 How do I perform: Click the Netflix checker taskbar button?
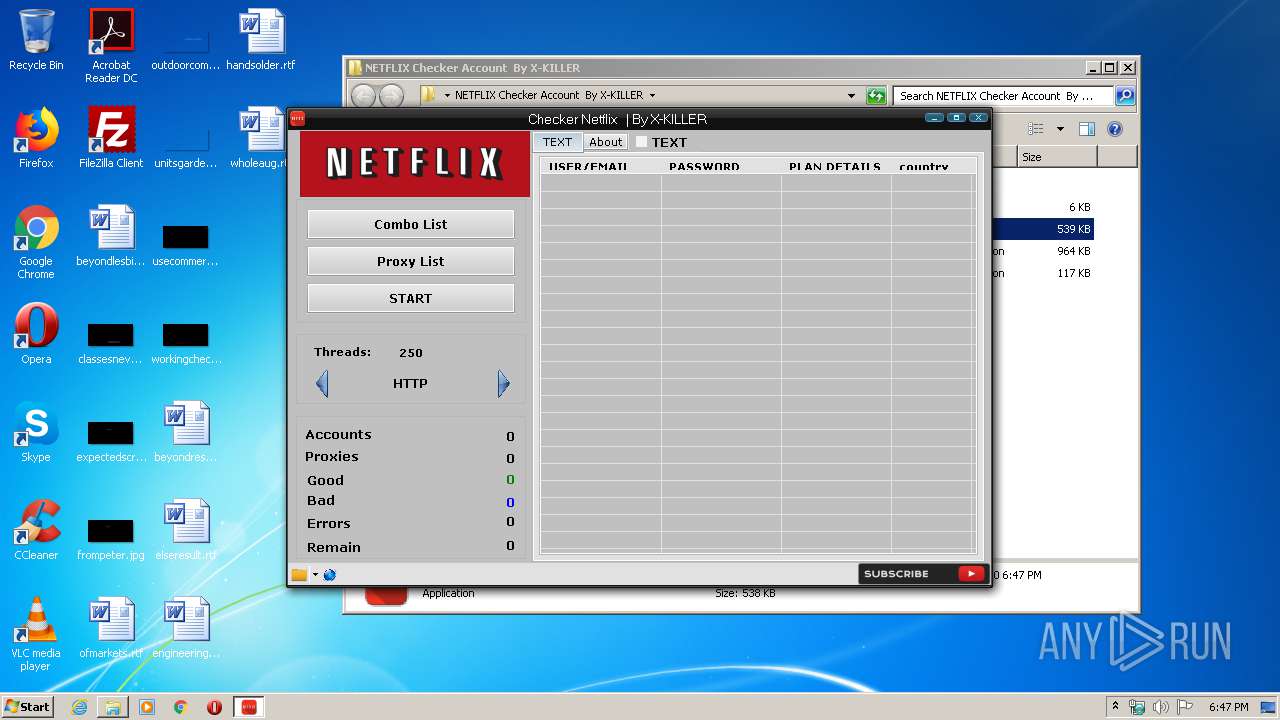(x=249, y=707)
